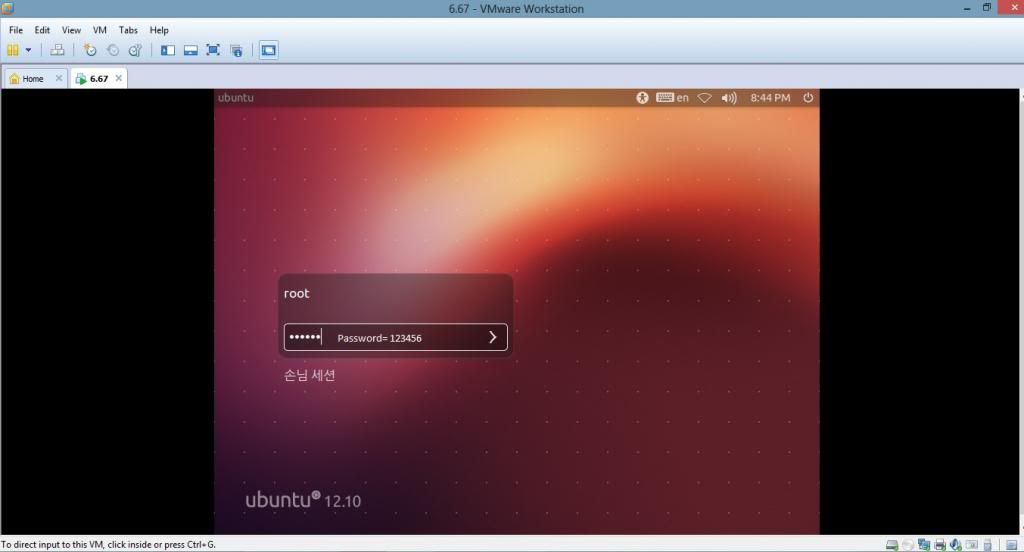Screen dimensions: 1024x552
Task: Toggle the highlighted console view button
Action: pyautogui.click(x=268, y=50)
